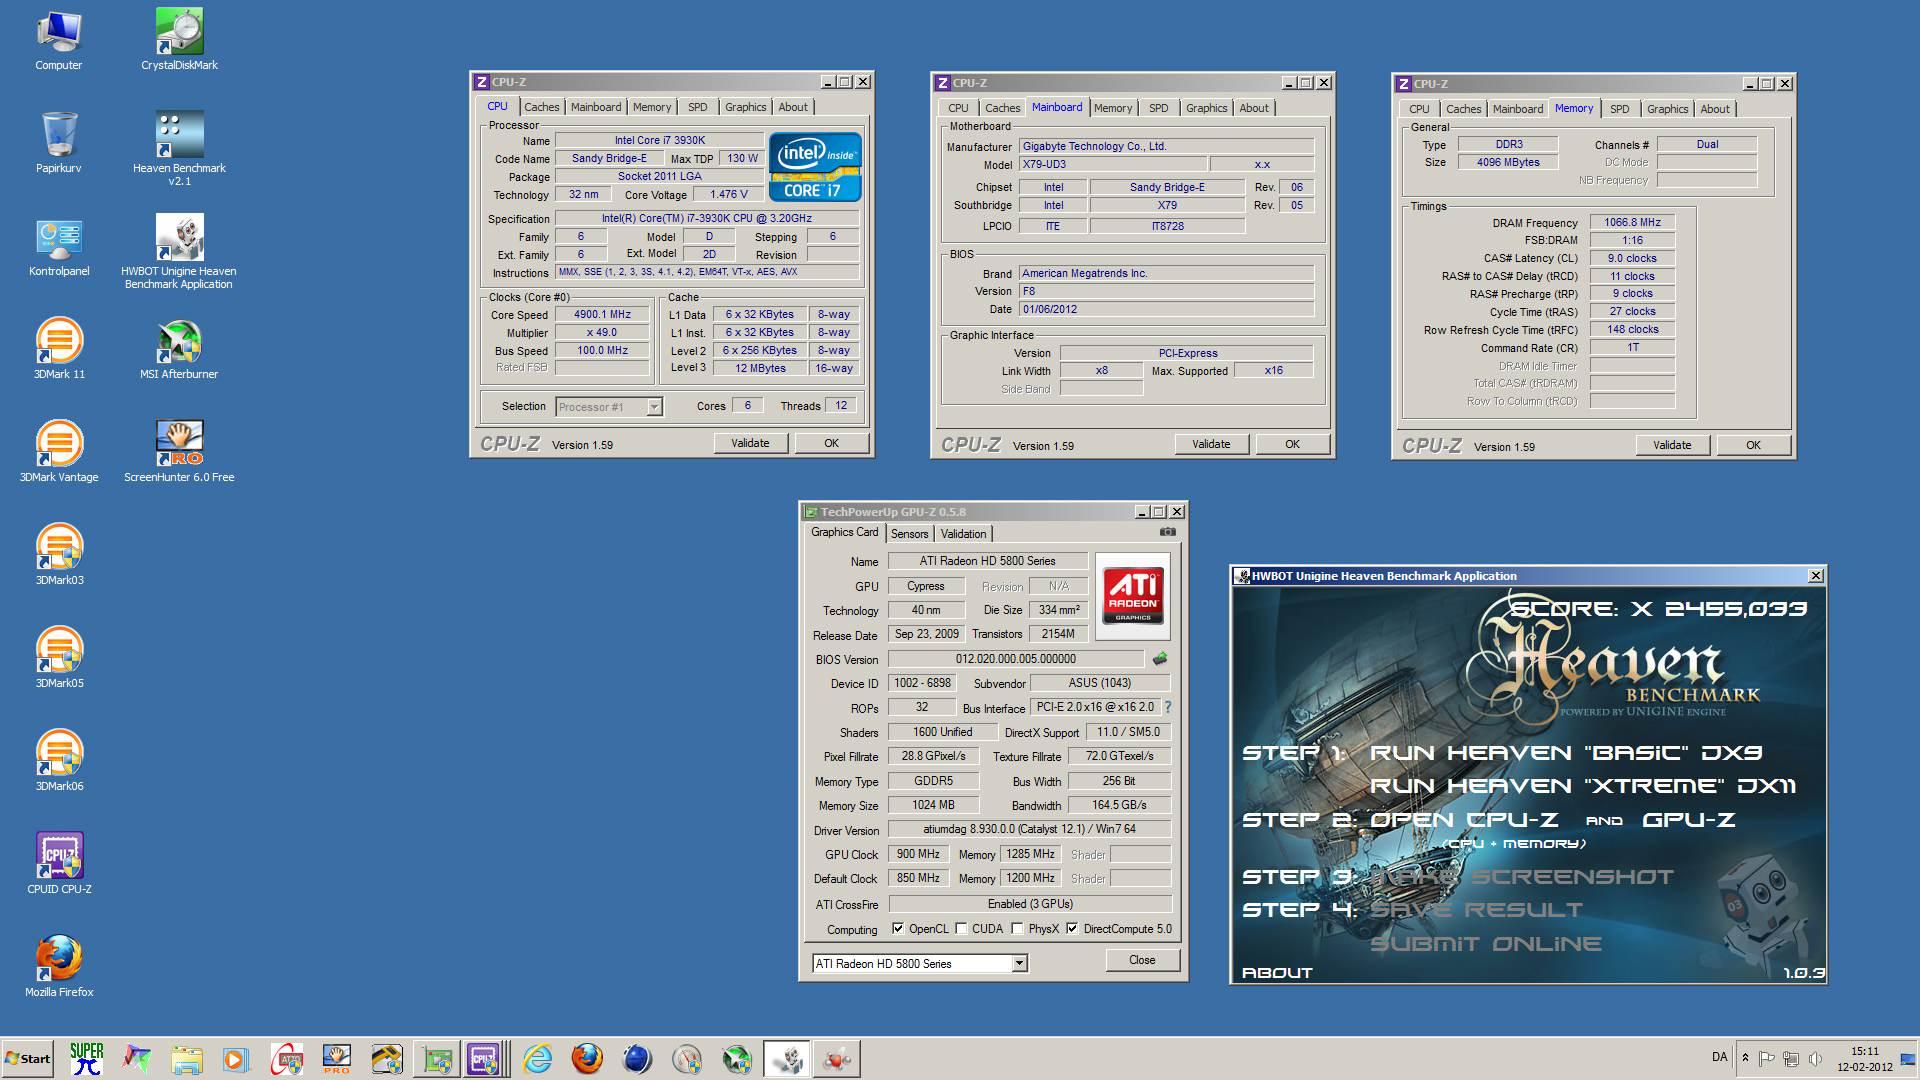Click the Close button in GPU-Z

(1142, 960)
